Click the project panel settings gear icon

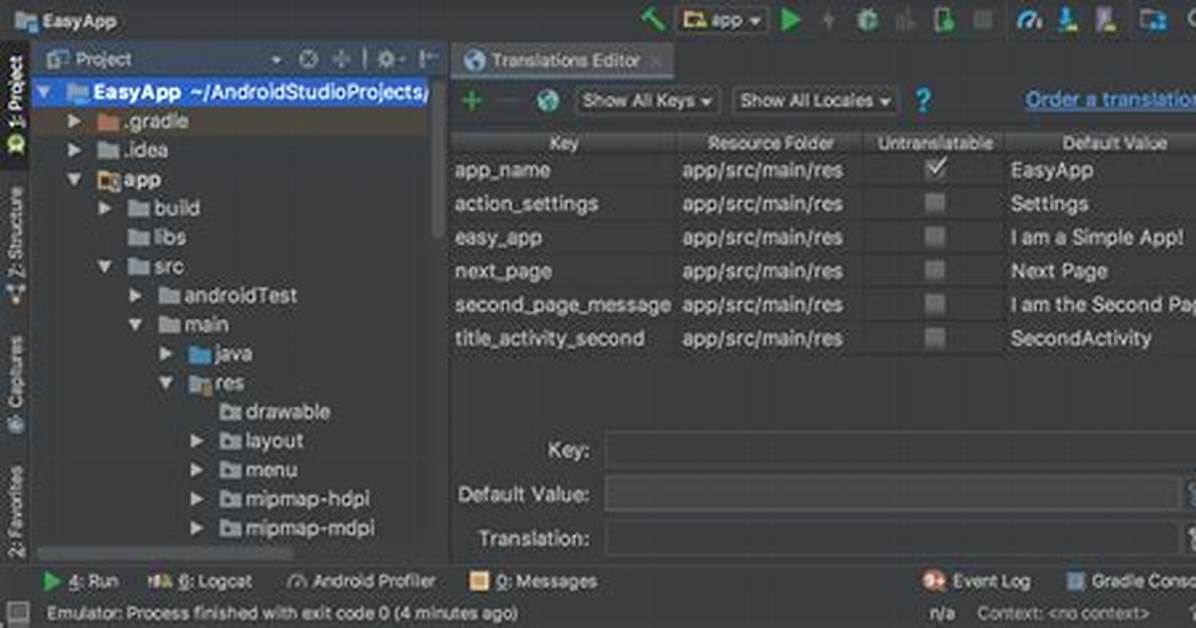tap(386, 59)
